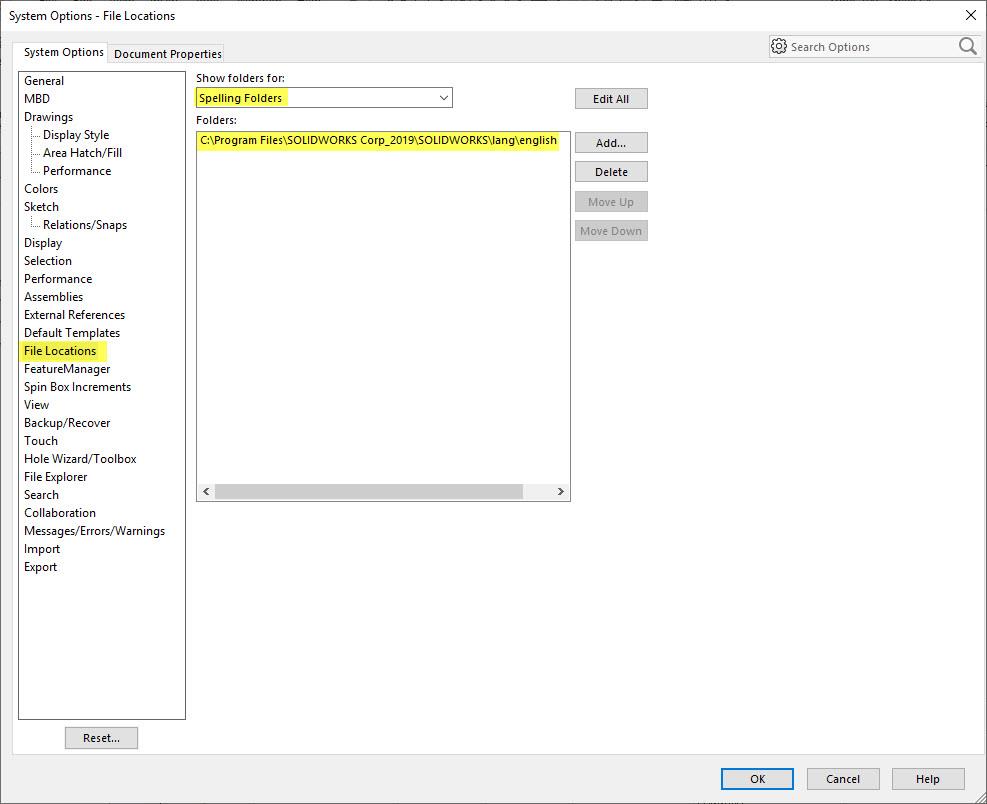Switch to the Document Properties tab

pyautogui.click(x=166, y=54)
